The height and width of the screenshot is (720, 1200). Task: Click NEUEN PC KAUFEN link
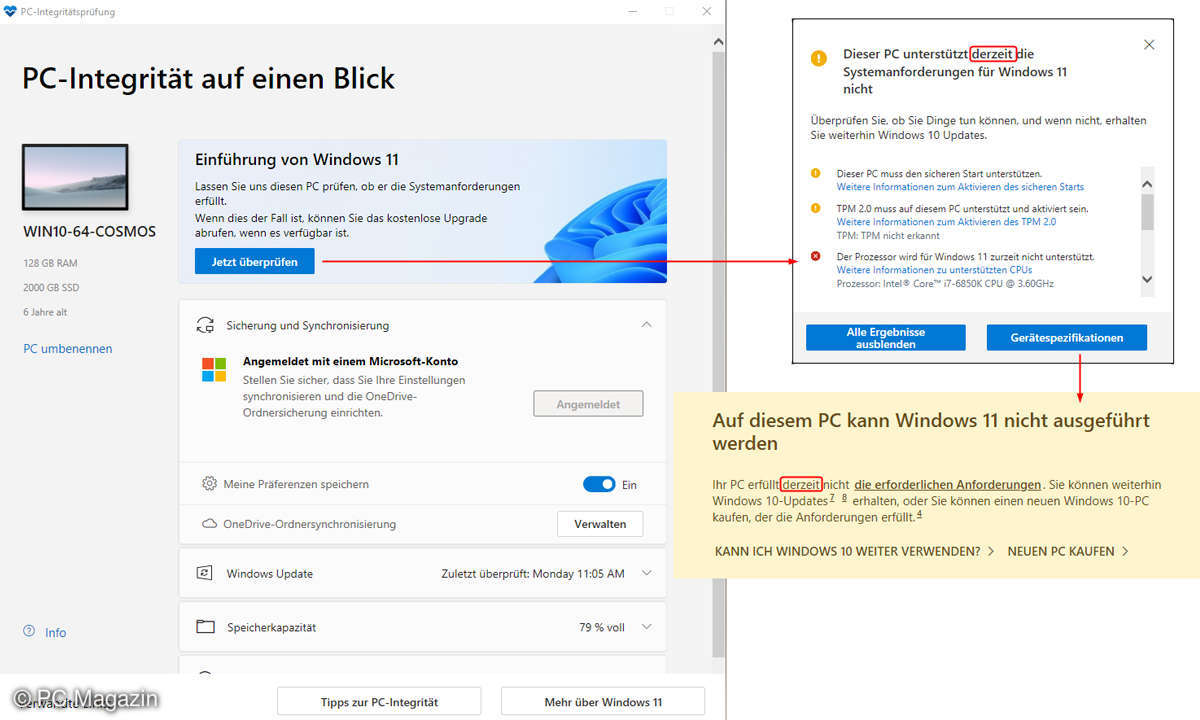tap(1068, 551)
